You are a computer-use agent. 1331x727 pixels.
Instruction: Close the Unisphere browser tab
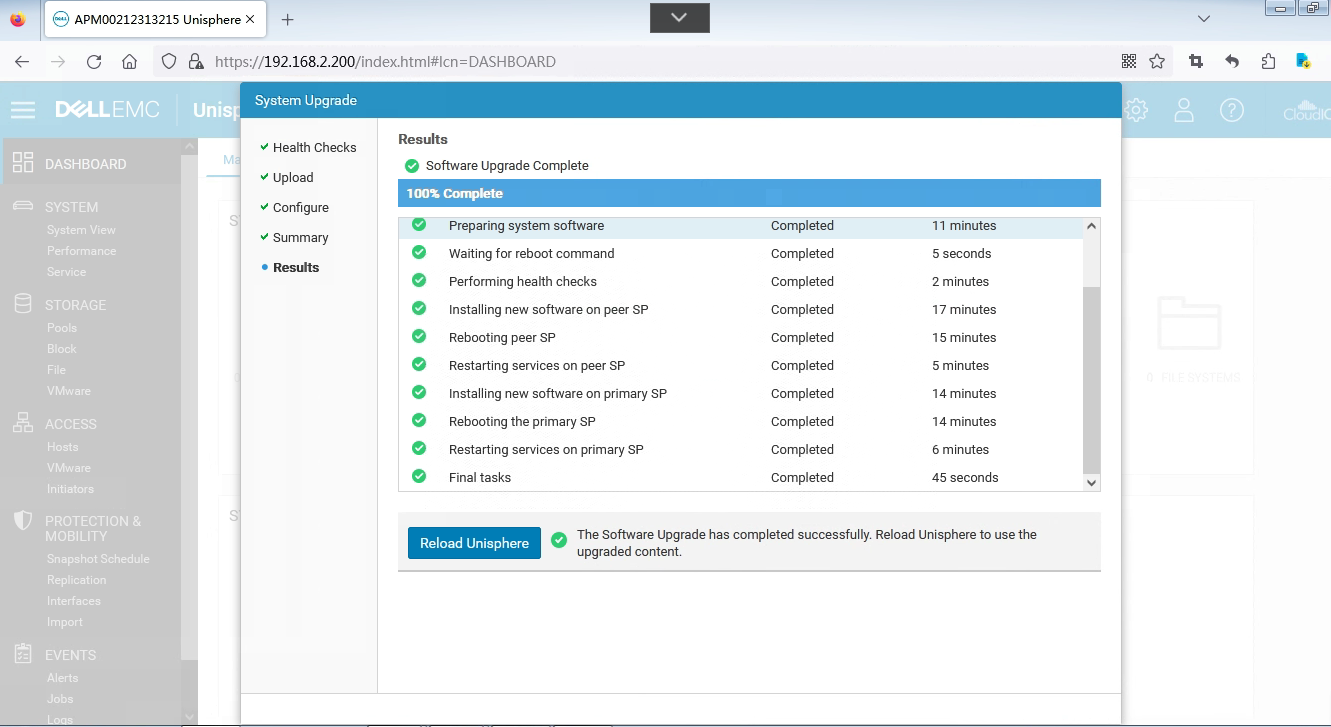(x=249, y=19)
